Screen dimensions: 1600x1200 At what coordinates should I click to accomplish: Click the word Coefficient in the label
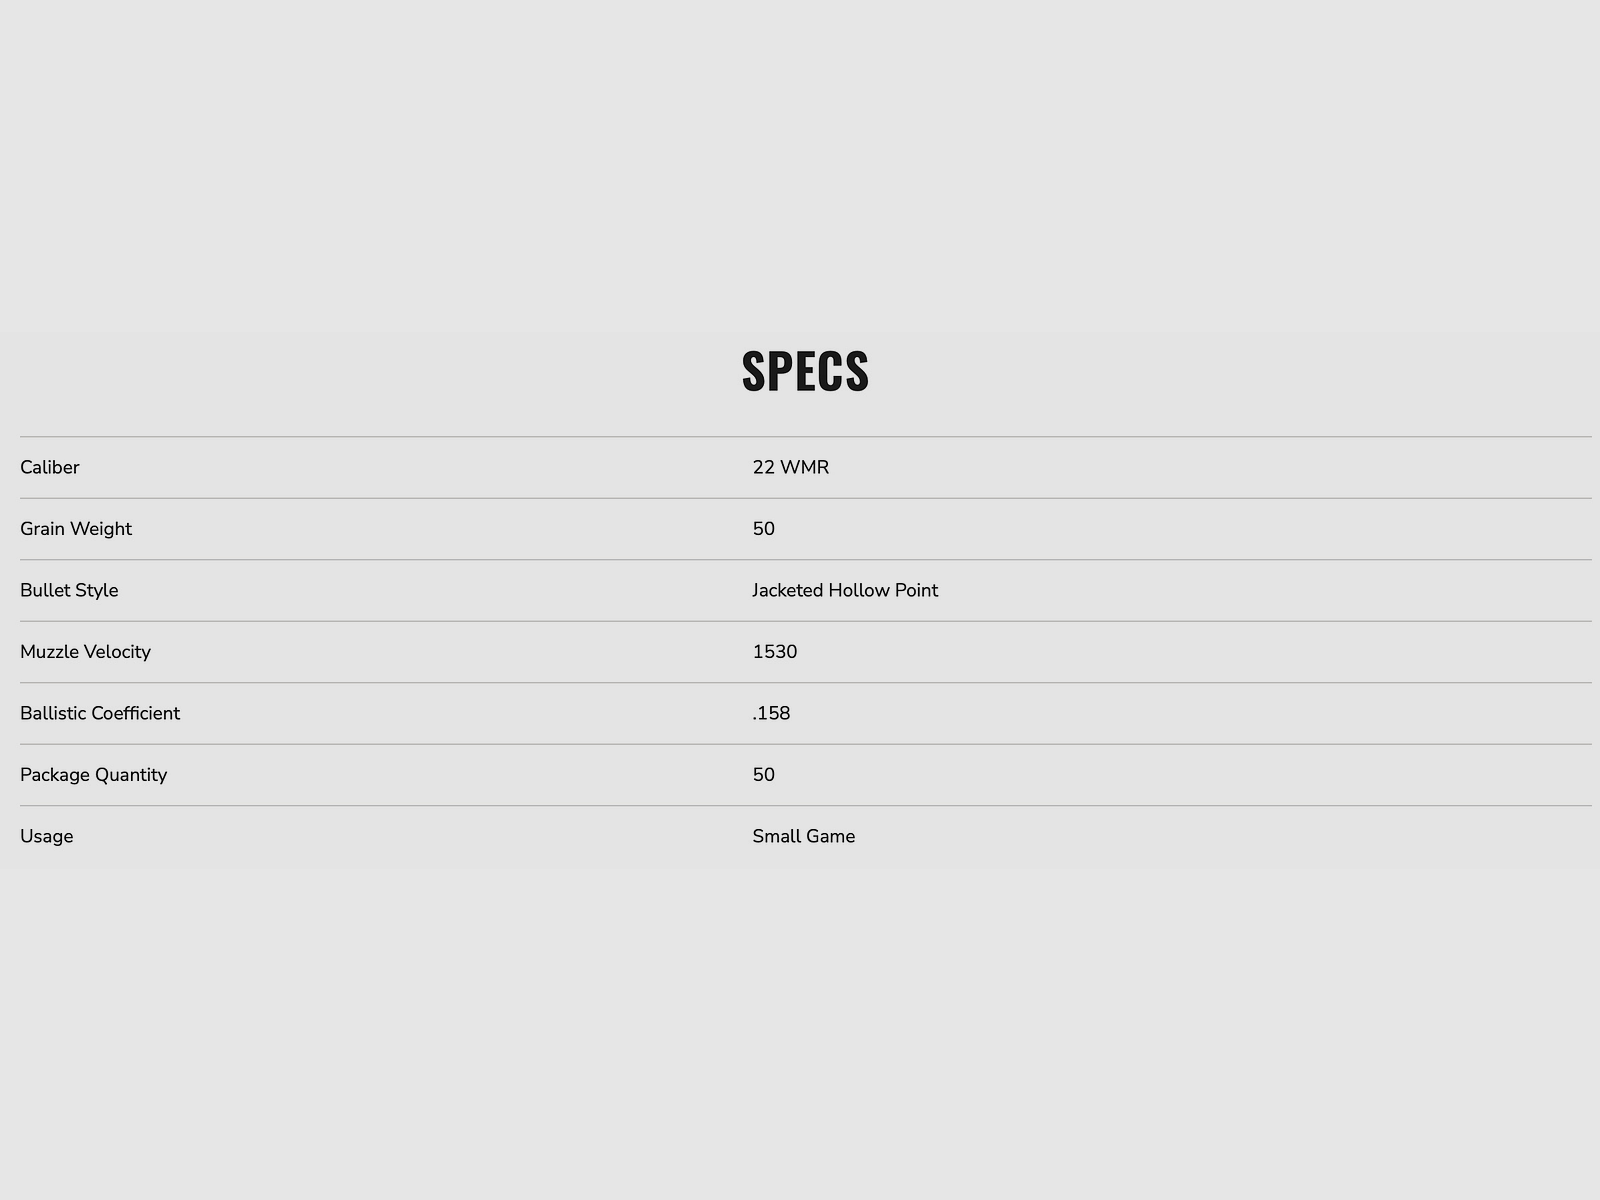click(x=135, y=713)
